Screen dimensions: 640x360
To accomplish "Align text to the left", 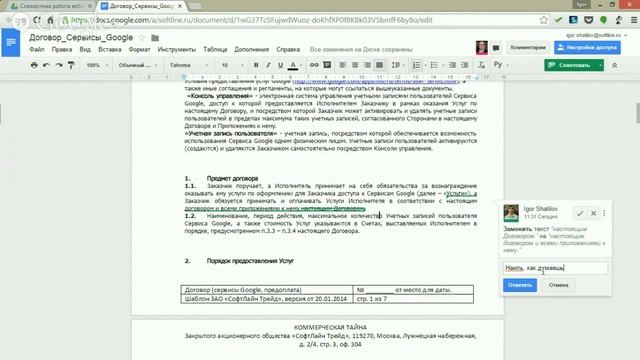I will 342,65.
